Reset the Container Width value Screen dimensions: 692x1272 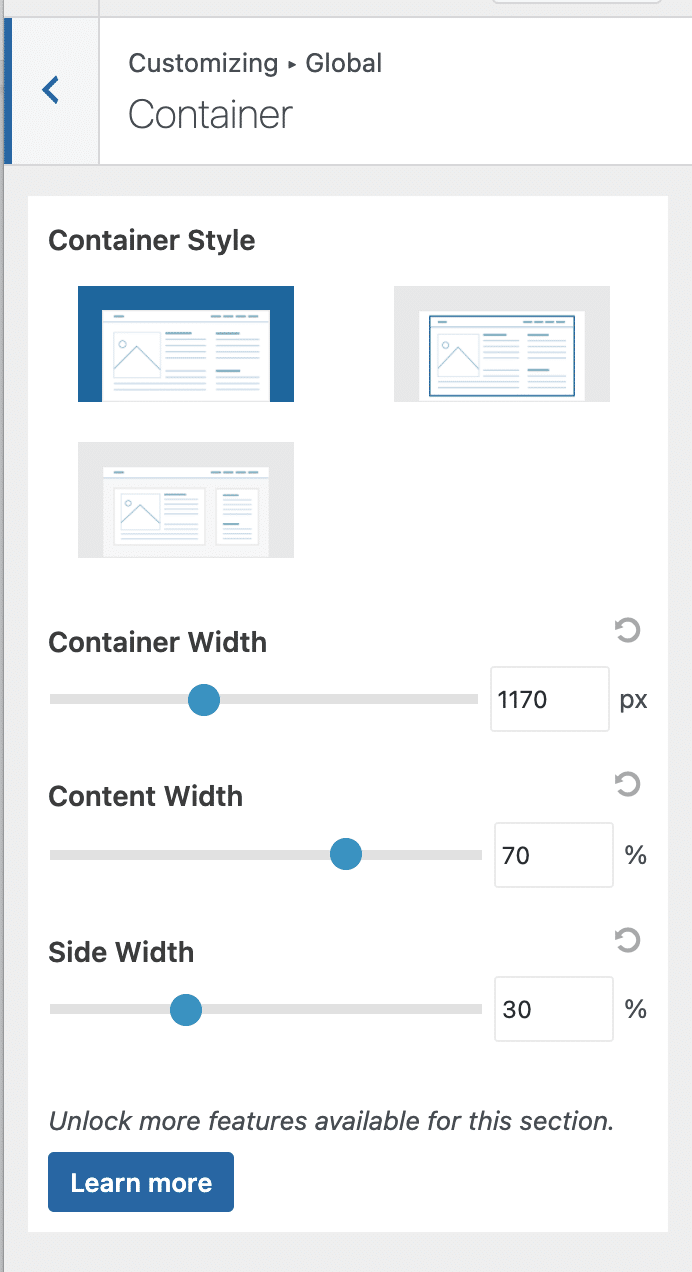[x=627, y=630]
